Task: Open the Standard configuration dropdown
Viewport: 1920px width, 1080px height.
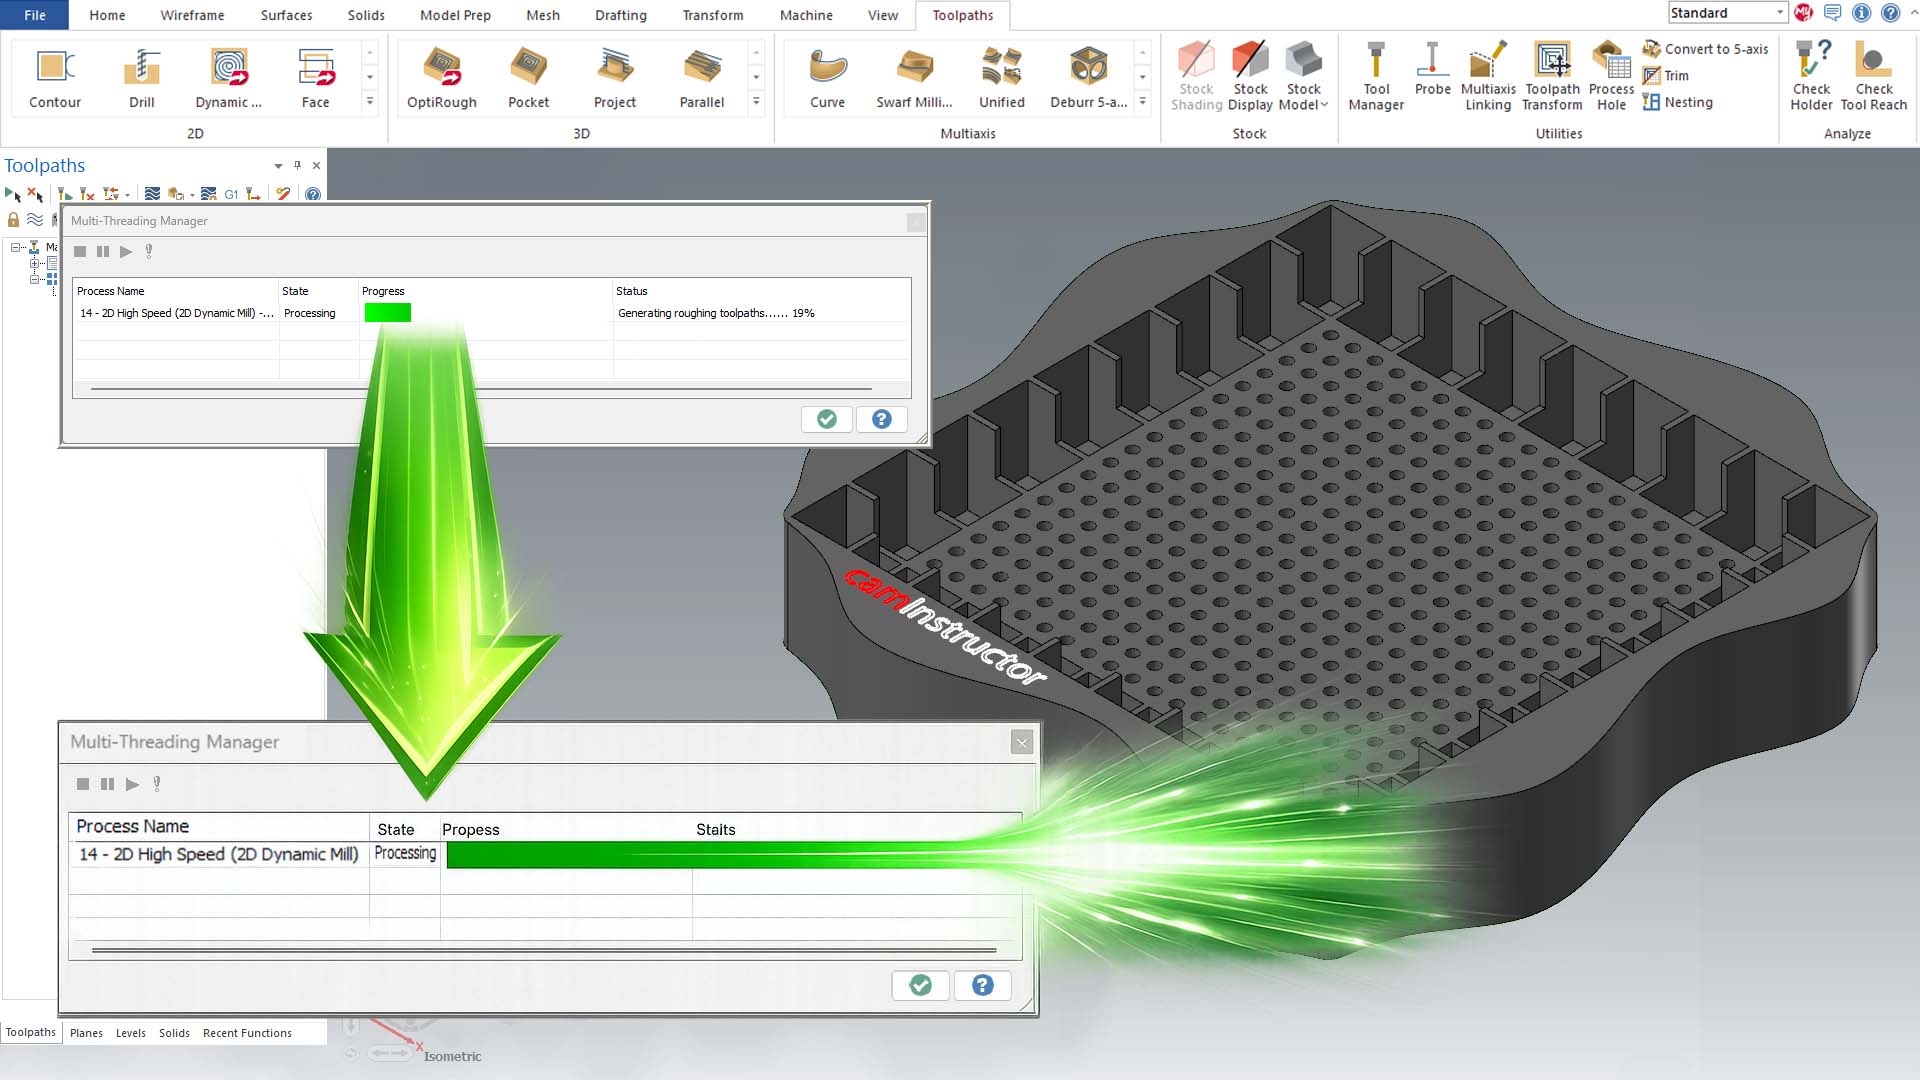Action: (x=1780, y=13)
